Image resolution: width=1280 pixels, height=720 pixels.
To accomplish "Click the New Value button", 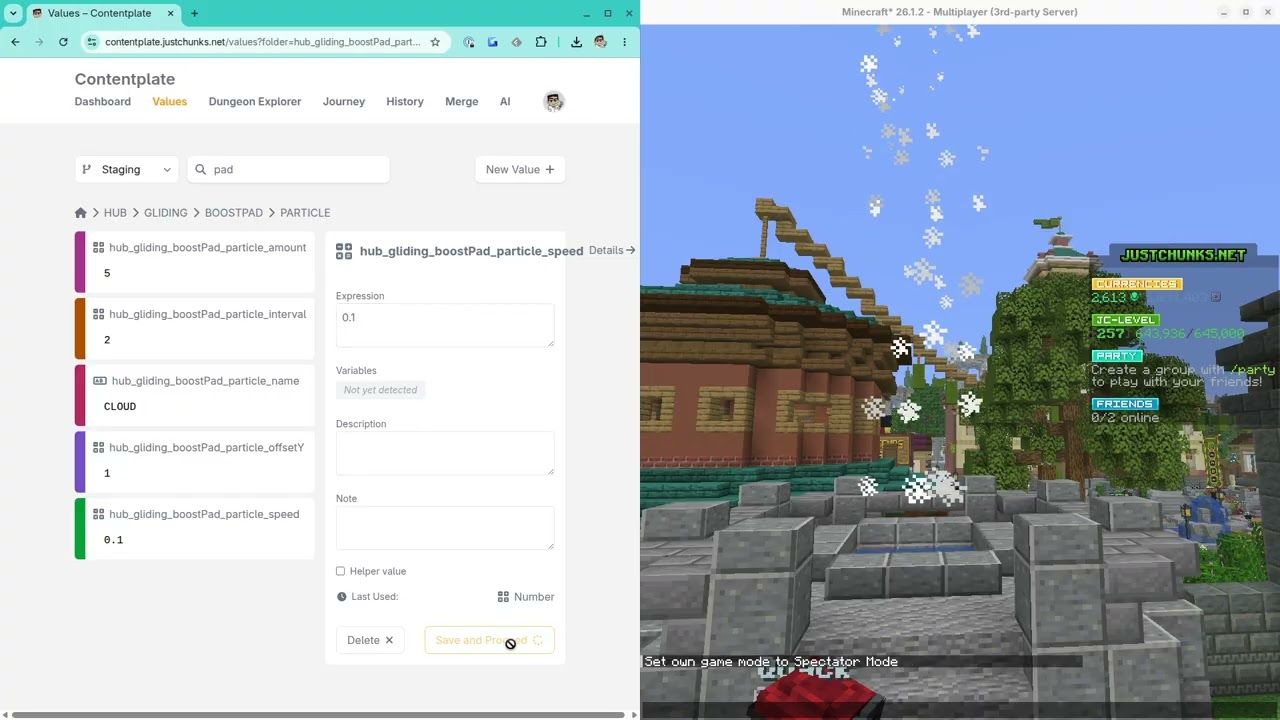I will pyautogui.click(x=520, y=170).
